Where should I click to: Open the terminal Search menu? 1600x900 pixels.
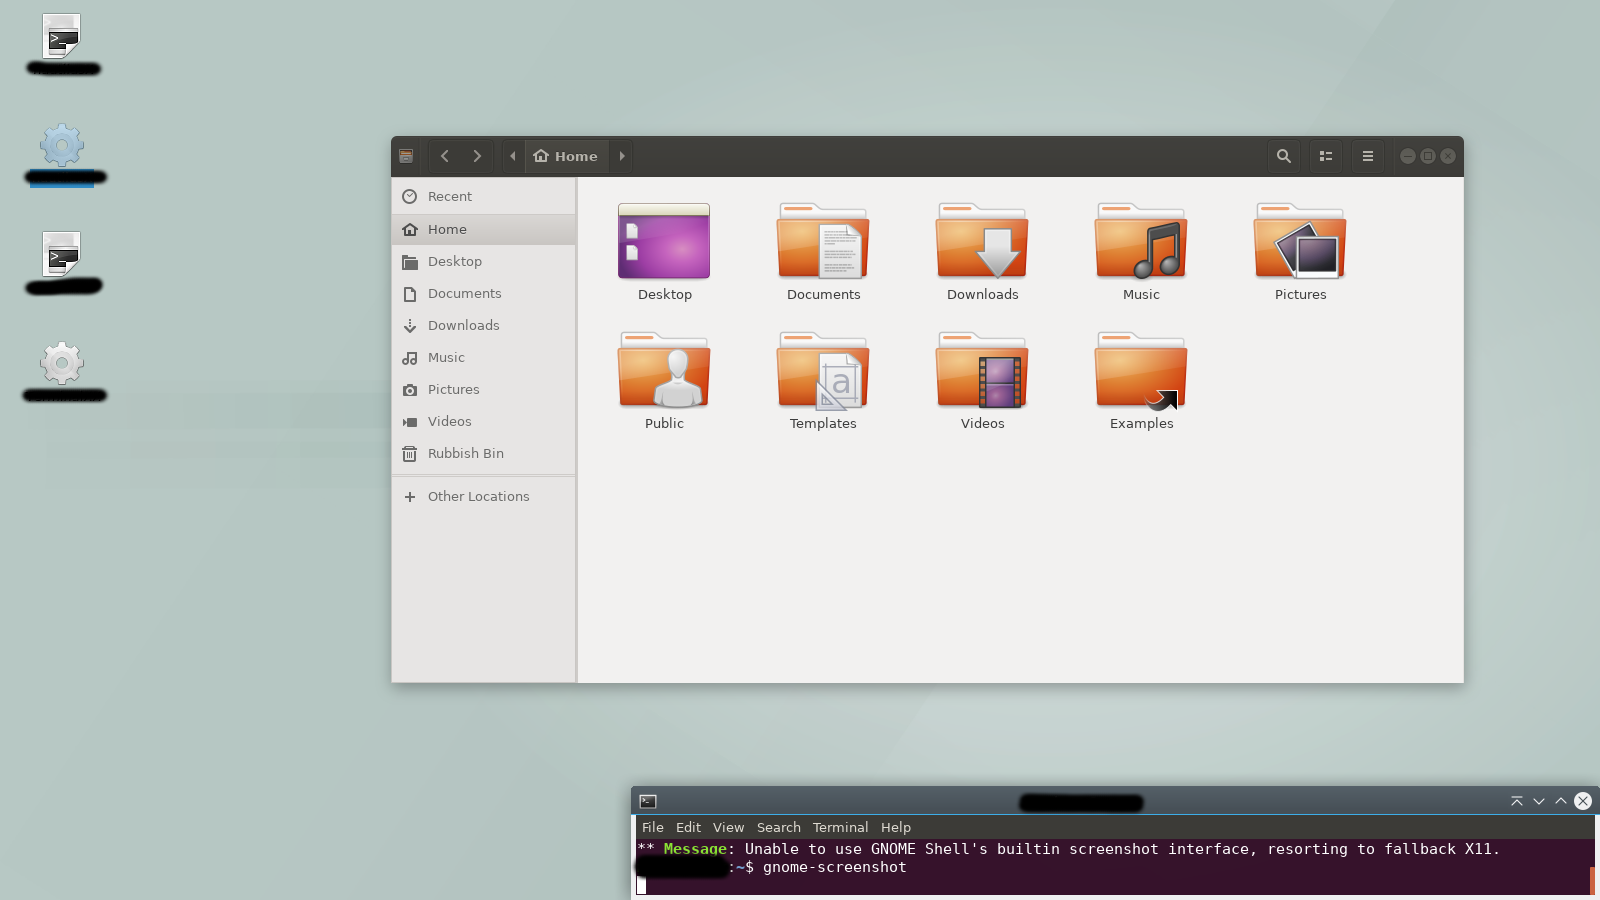[778, 827]
